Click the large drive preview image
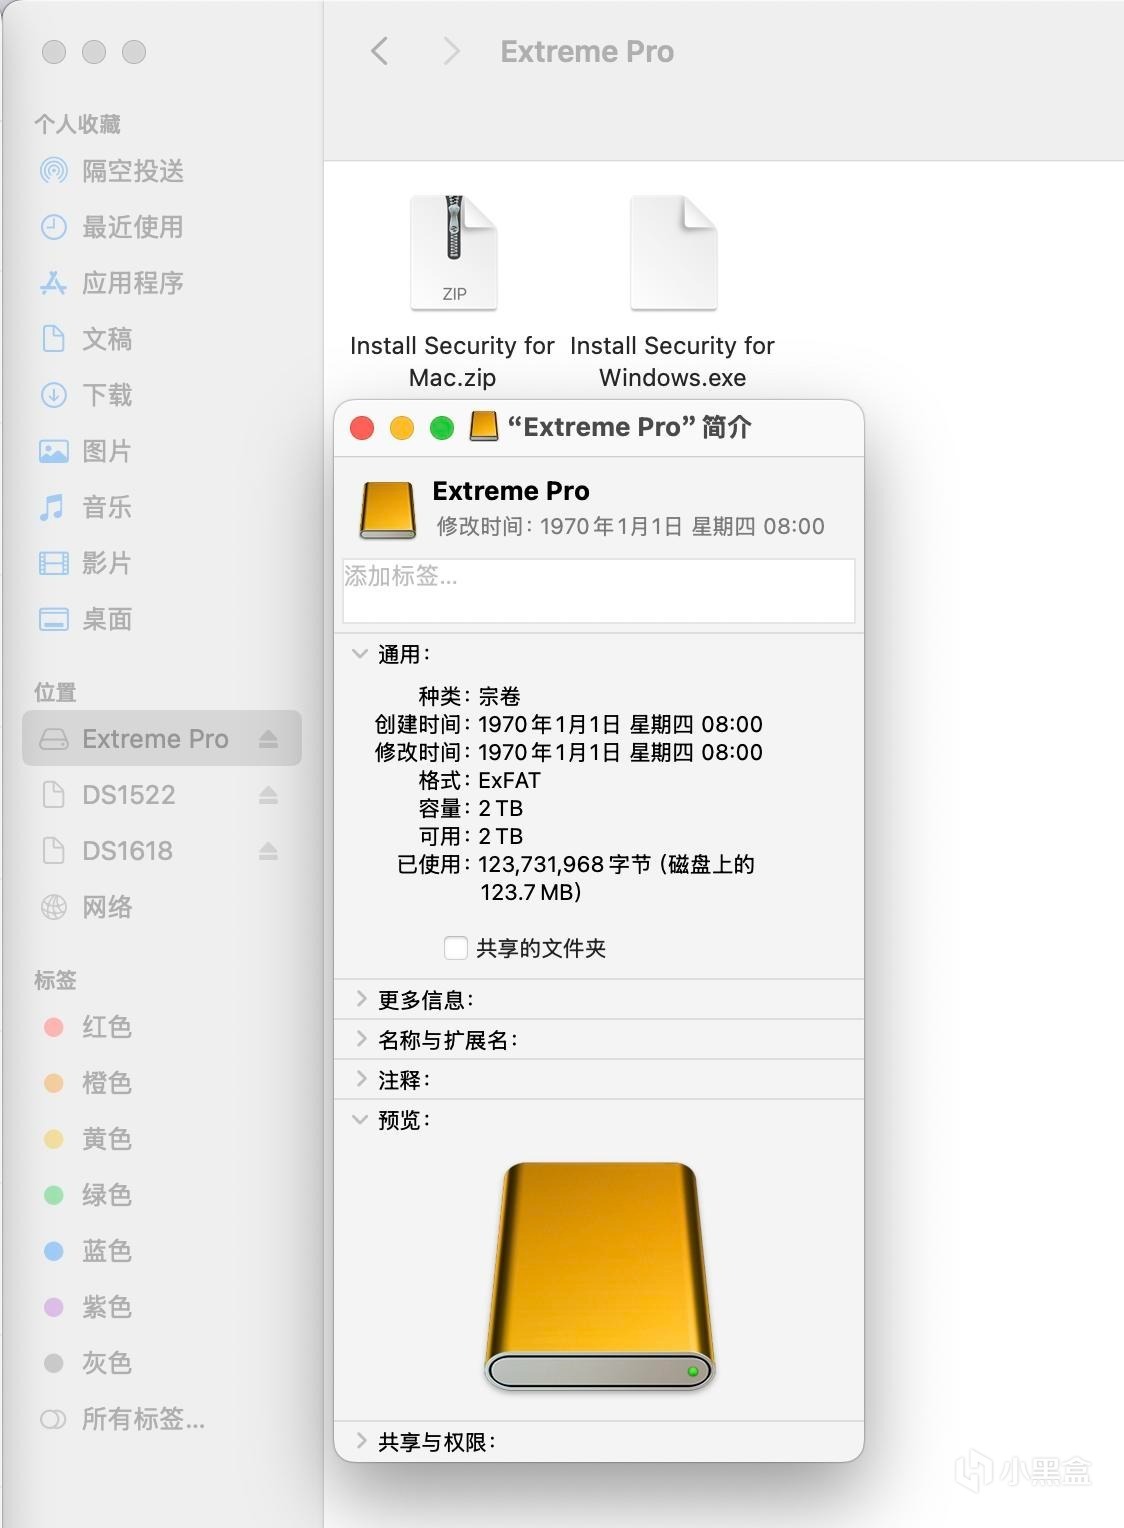1124x1528 pixels. click(599, 1277)
